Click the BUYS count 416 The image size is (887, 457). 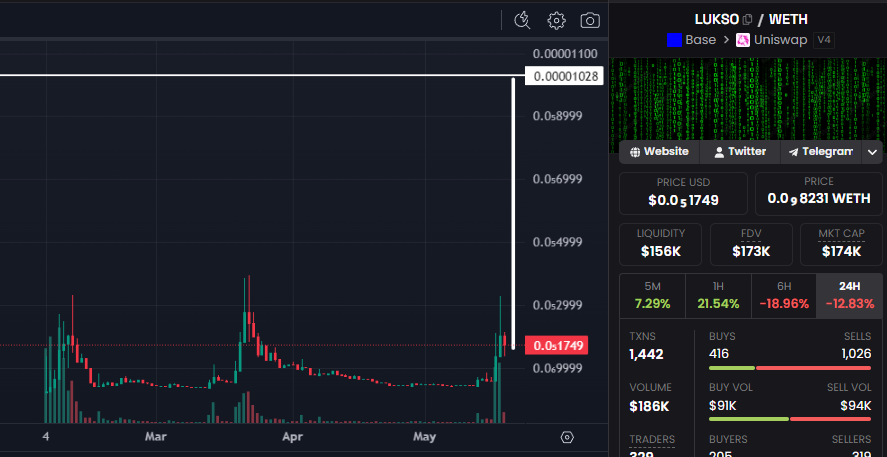click(718, 354)
